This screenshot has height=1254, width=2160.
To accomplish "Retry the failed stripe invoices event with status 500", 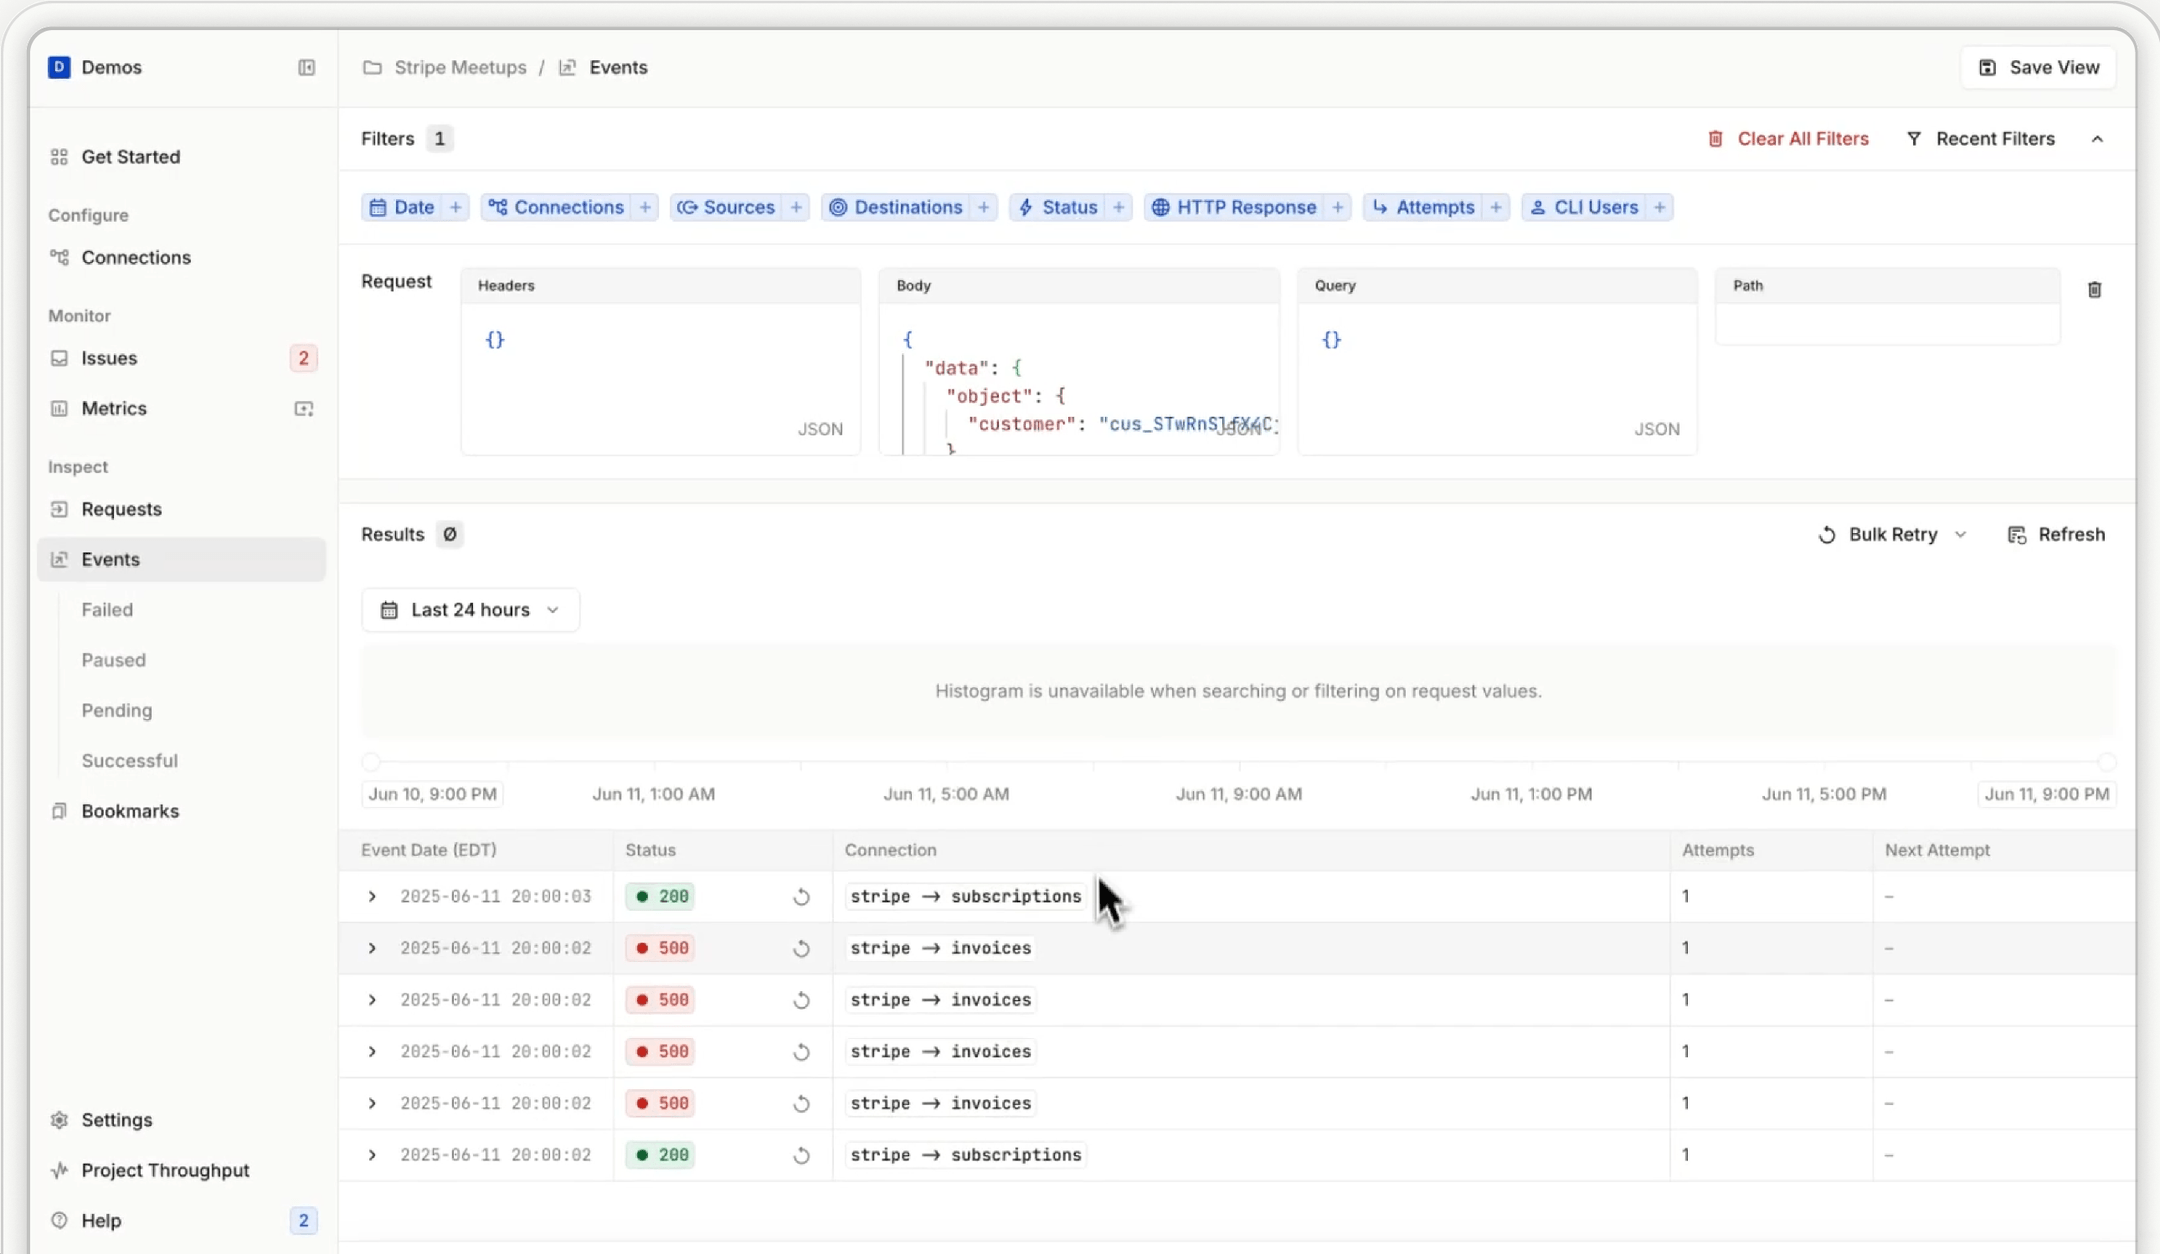I will pos(803,948).
